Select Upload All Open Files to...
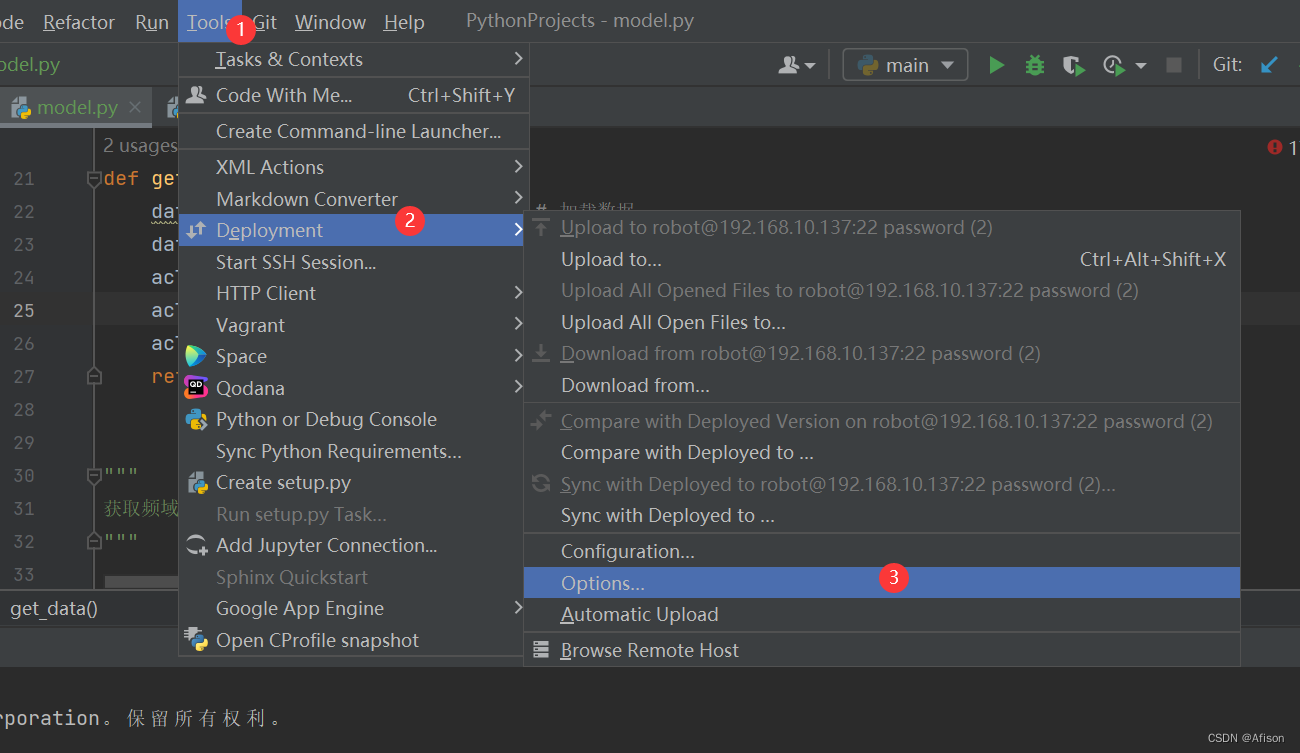 [x=881, y=322]
